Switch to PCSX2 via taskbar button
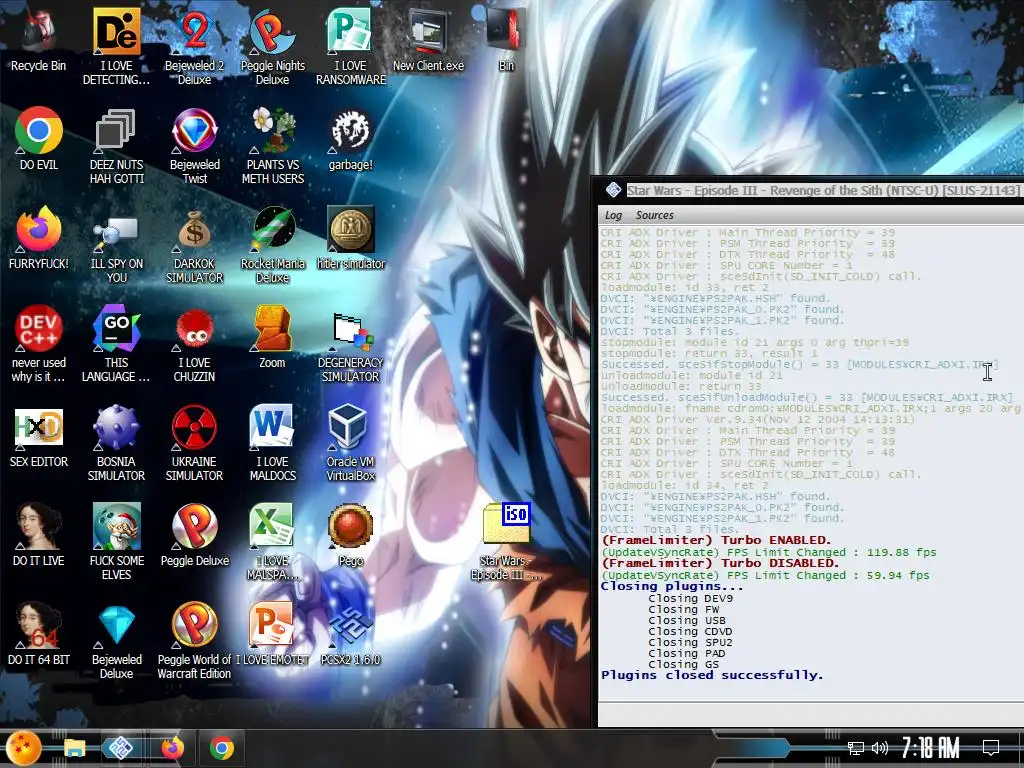 pyautogui.click(x=121, y=748)
